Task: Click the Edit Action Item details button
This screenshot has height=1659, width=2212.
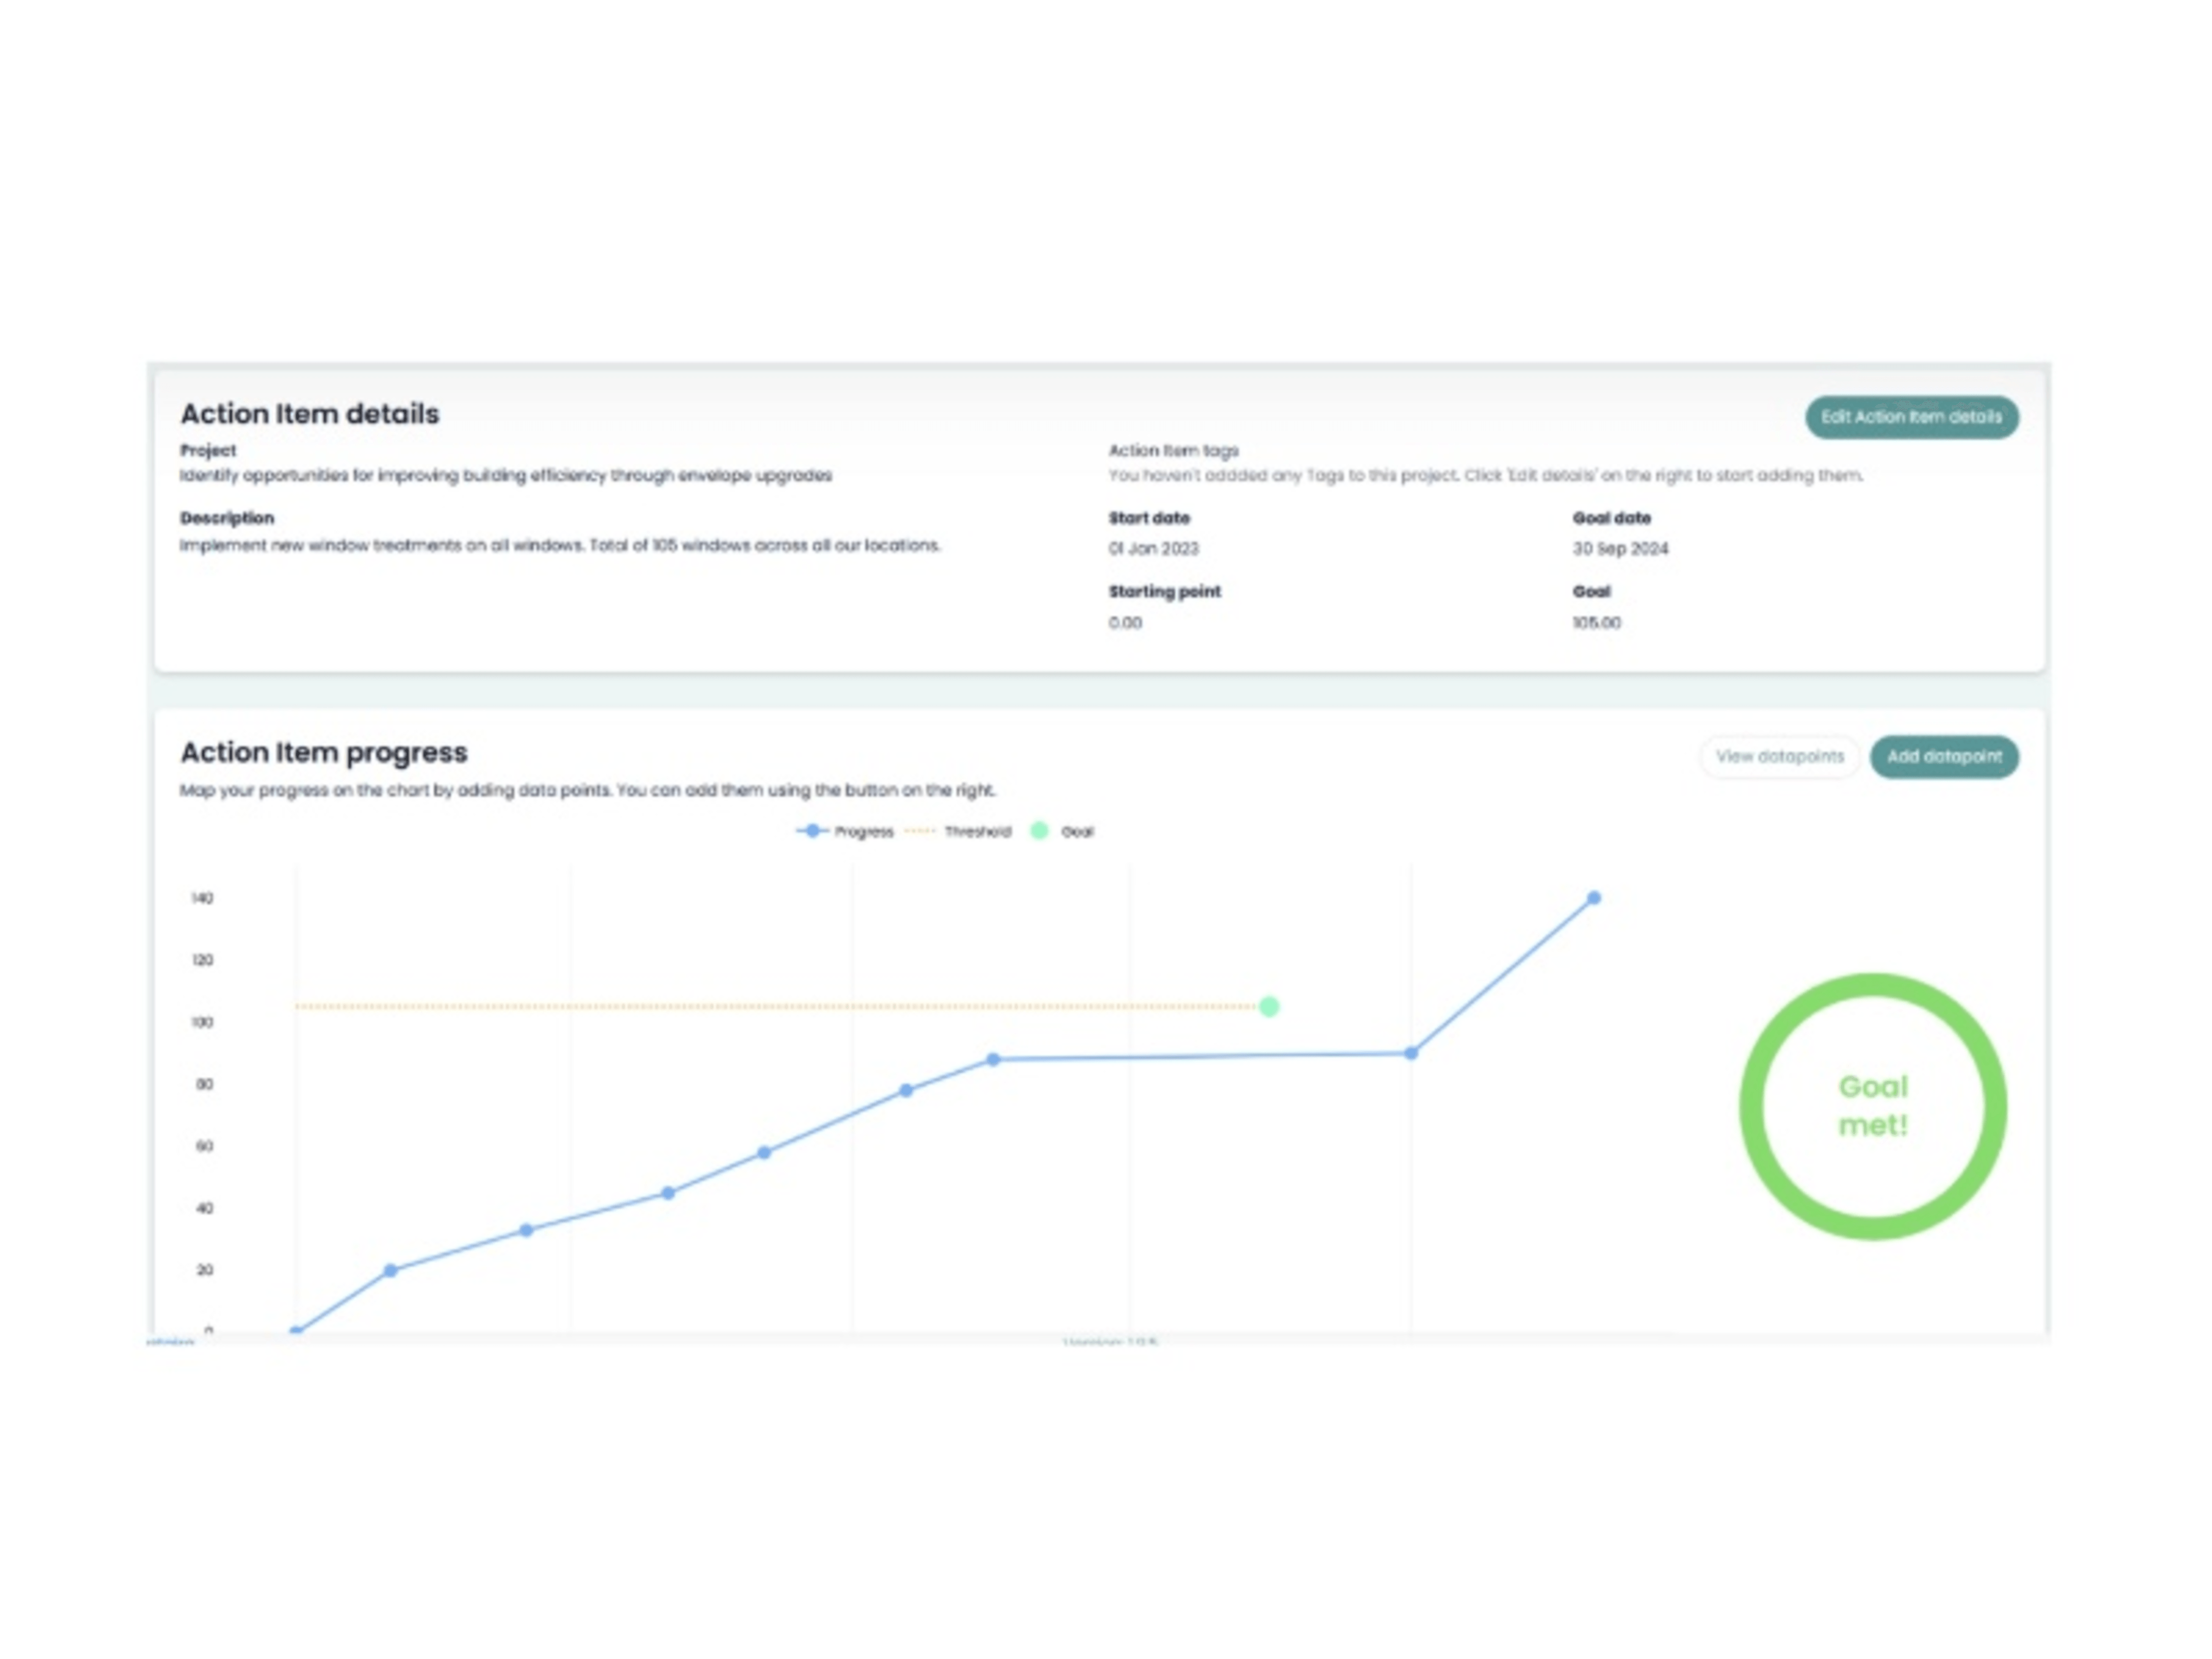Action: 1910,417
